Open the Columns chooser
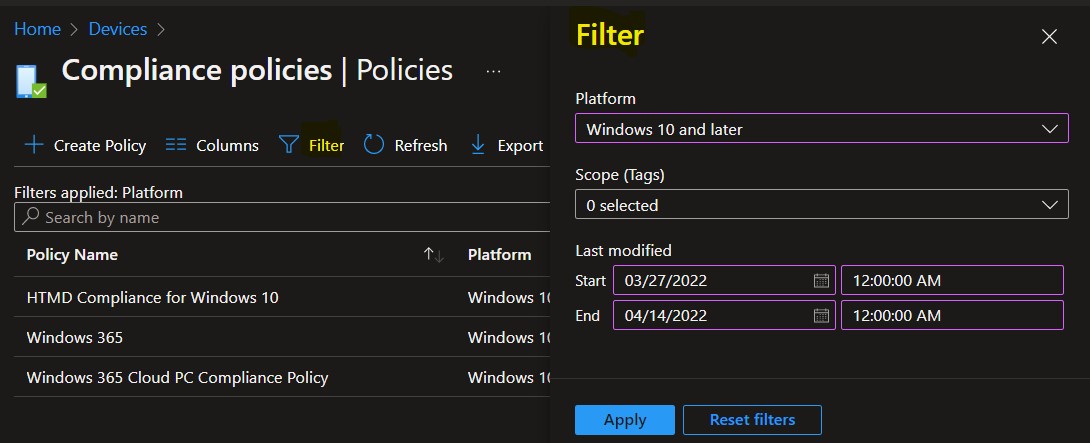This screenshot has width=1090, height=443. click(212, 145)
